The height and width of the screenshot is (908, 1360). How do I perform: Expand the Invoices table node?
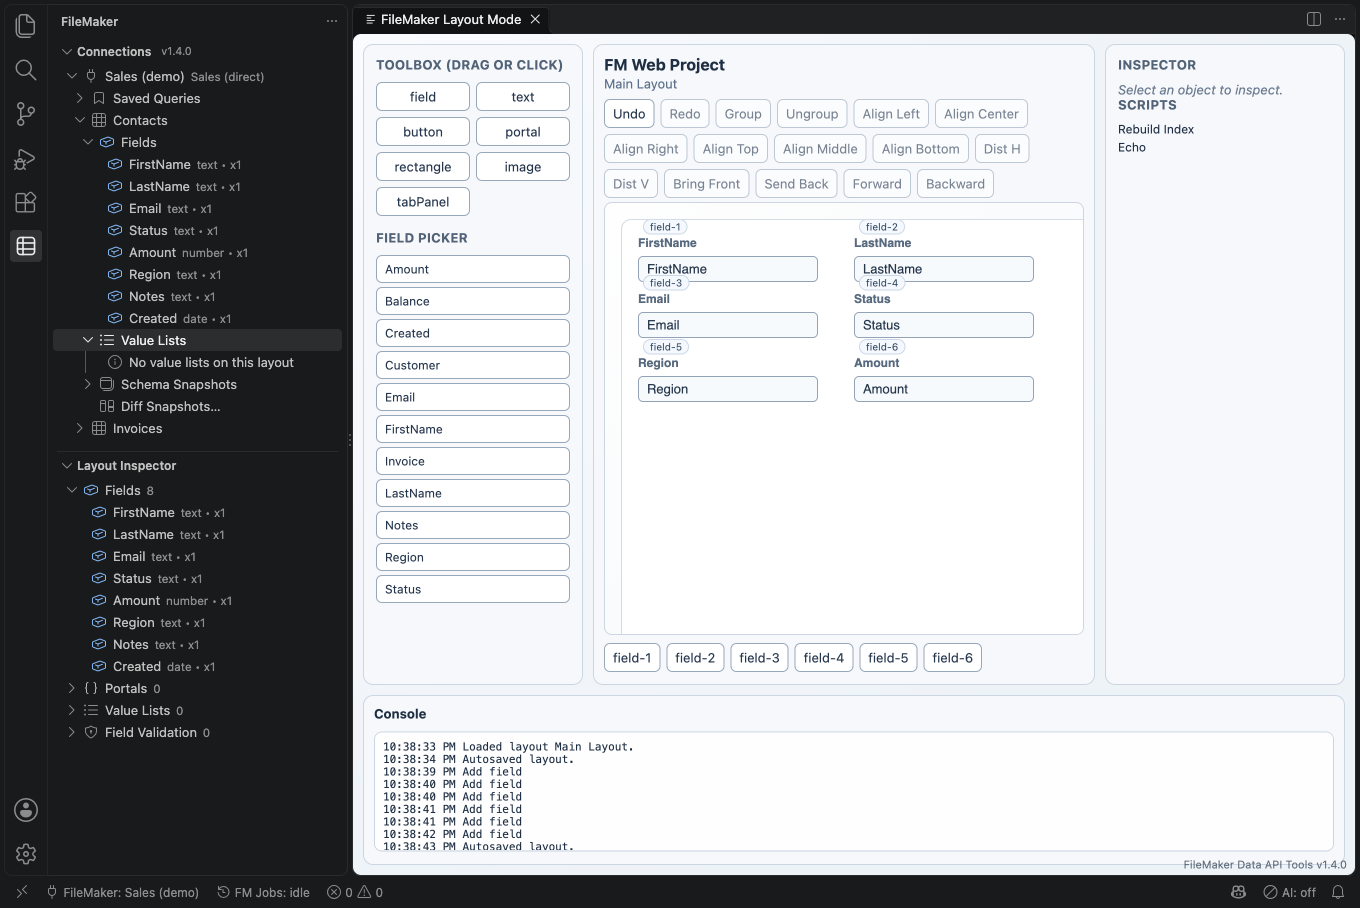click(80, 428)
